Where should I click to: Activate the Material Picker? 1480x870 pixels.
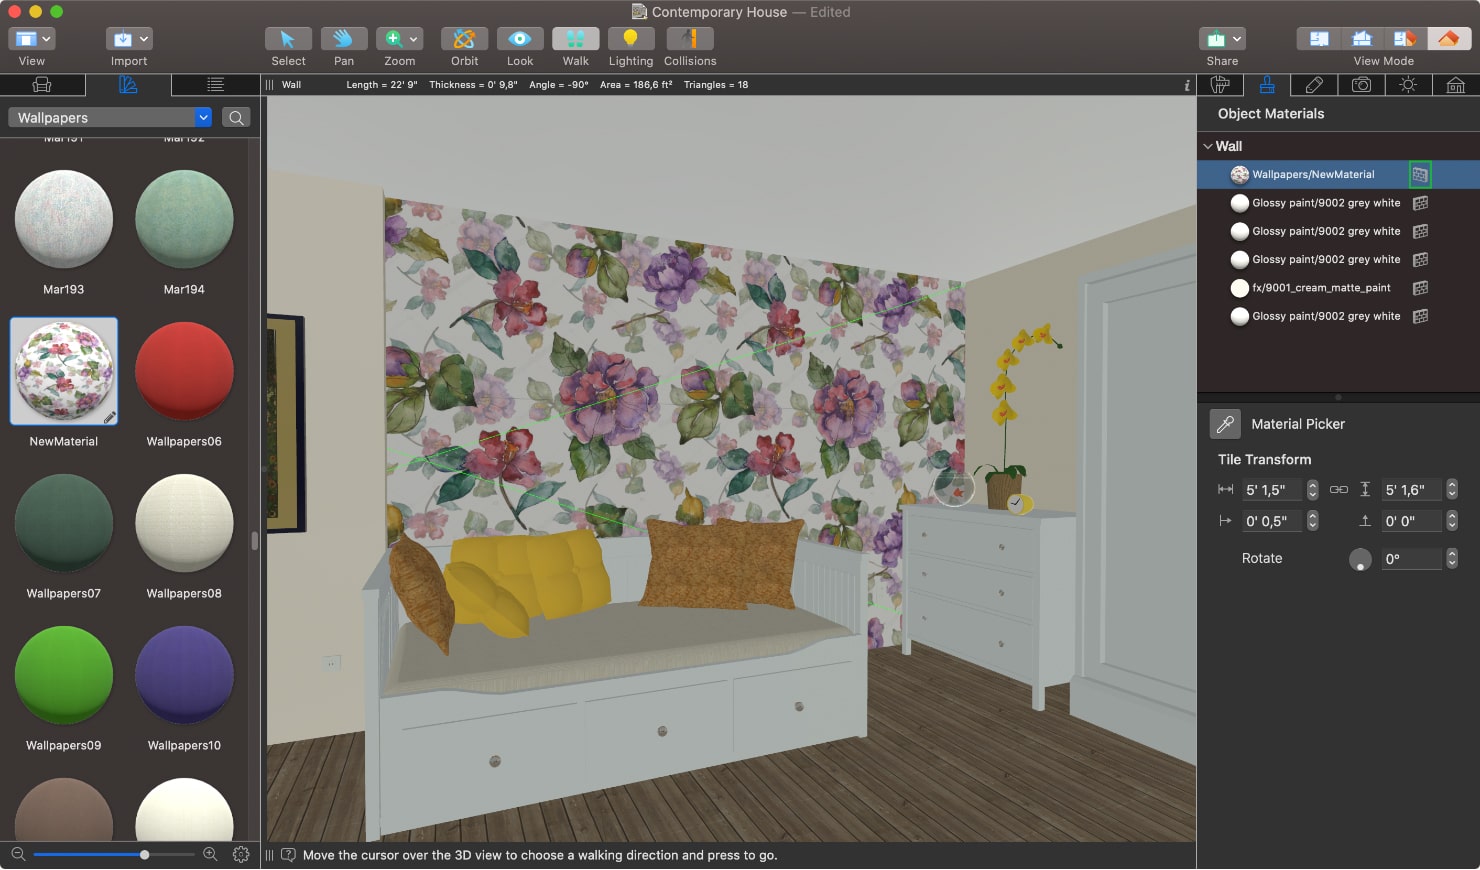[x=1224, y=423]
